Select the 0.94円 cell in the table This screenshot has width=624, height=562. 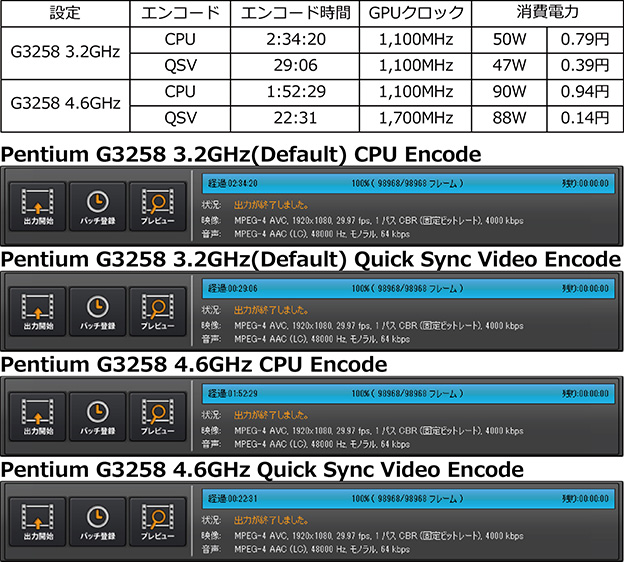(581, 92)
